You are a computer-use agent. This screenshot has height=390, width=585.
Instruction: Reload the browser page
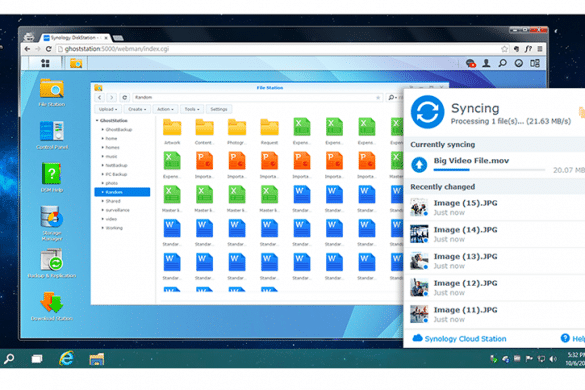[x=49, y=49]
